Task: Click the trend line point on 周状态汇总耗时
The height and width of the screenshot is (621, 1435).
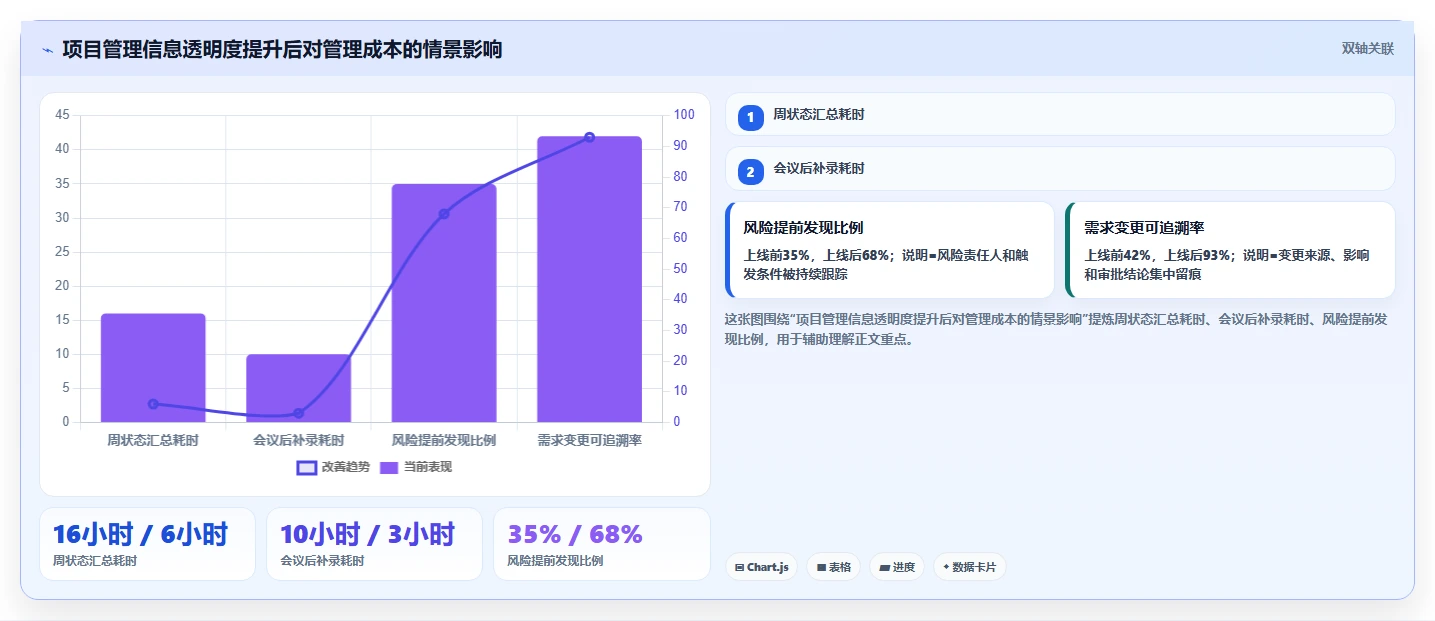Action: click(x=153, y=404)
